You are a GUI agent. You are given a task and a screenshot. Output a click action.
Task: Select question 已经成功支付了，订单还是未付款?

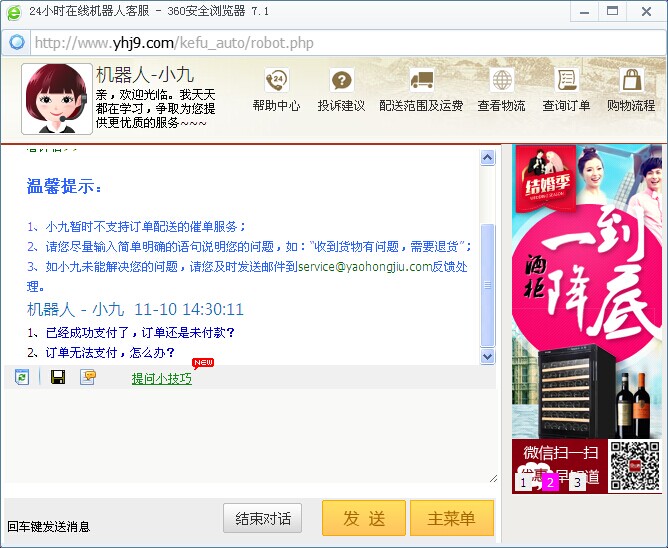140,332
